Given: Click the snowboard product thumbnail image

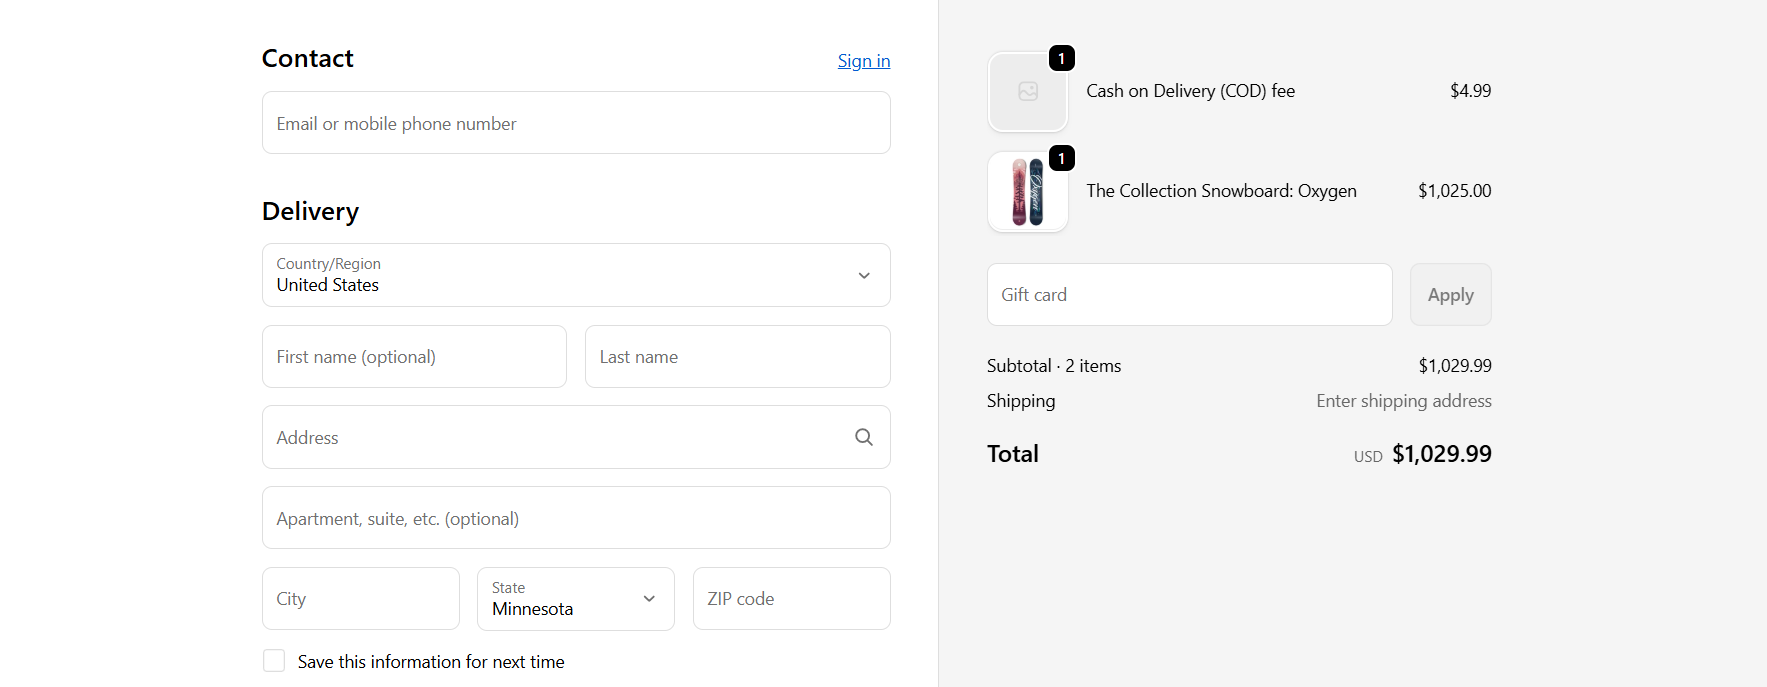Looking at the screenshot, I should click(1027, 191).
